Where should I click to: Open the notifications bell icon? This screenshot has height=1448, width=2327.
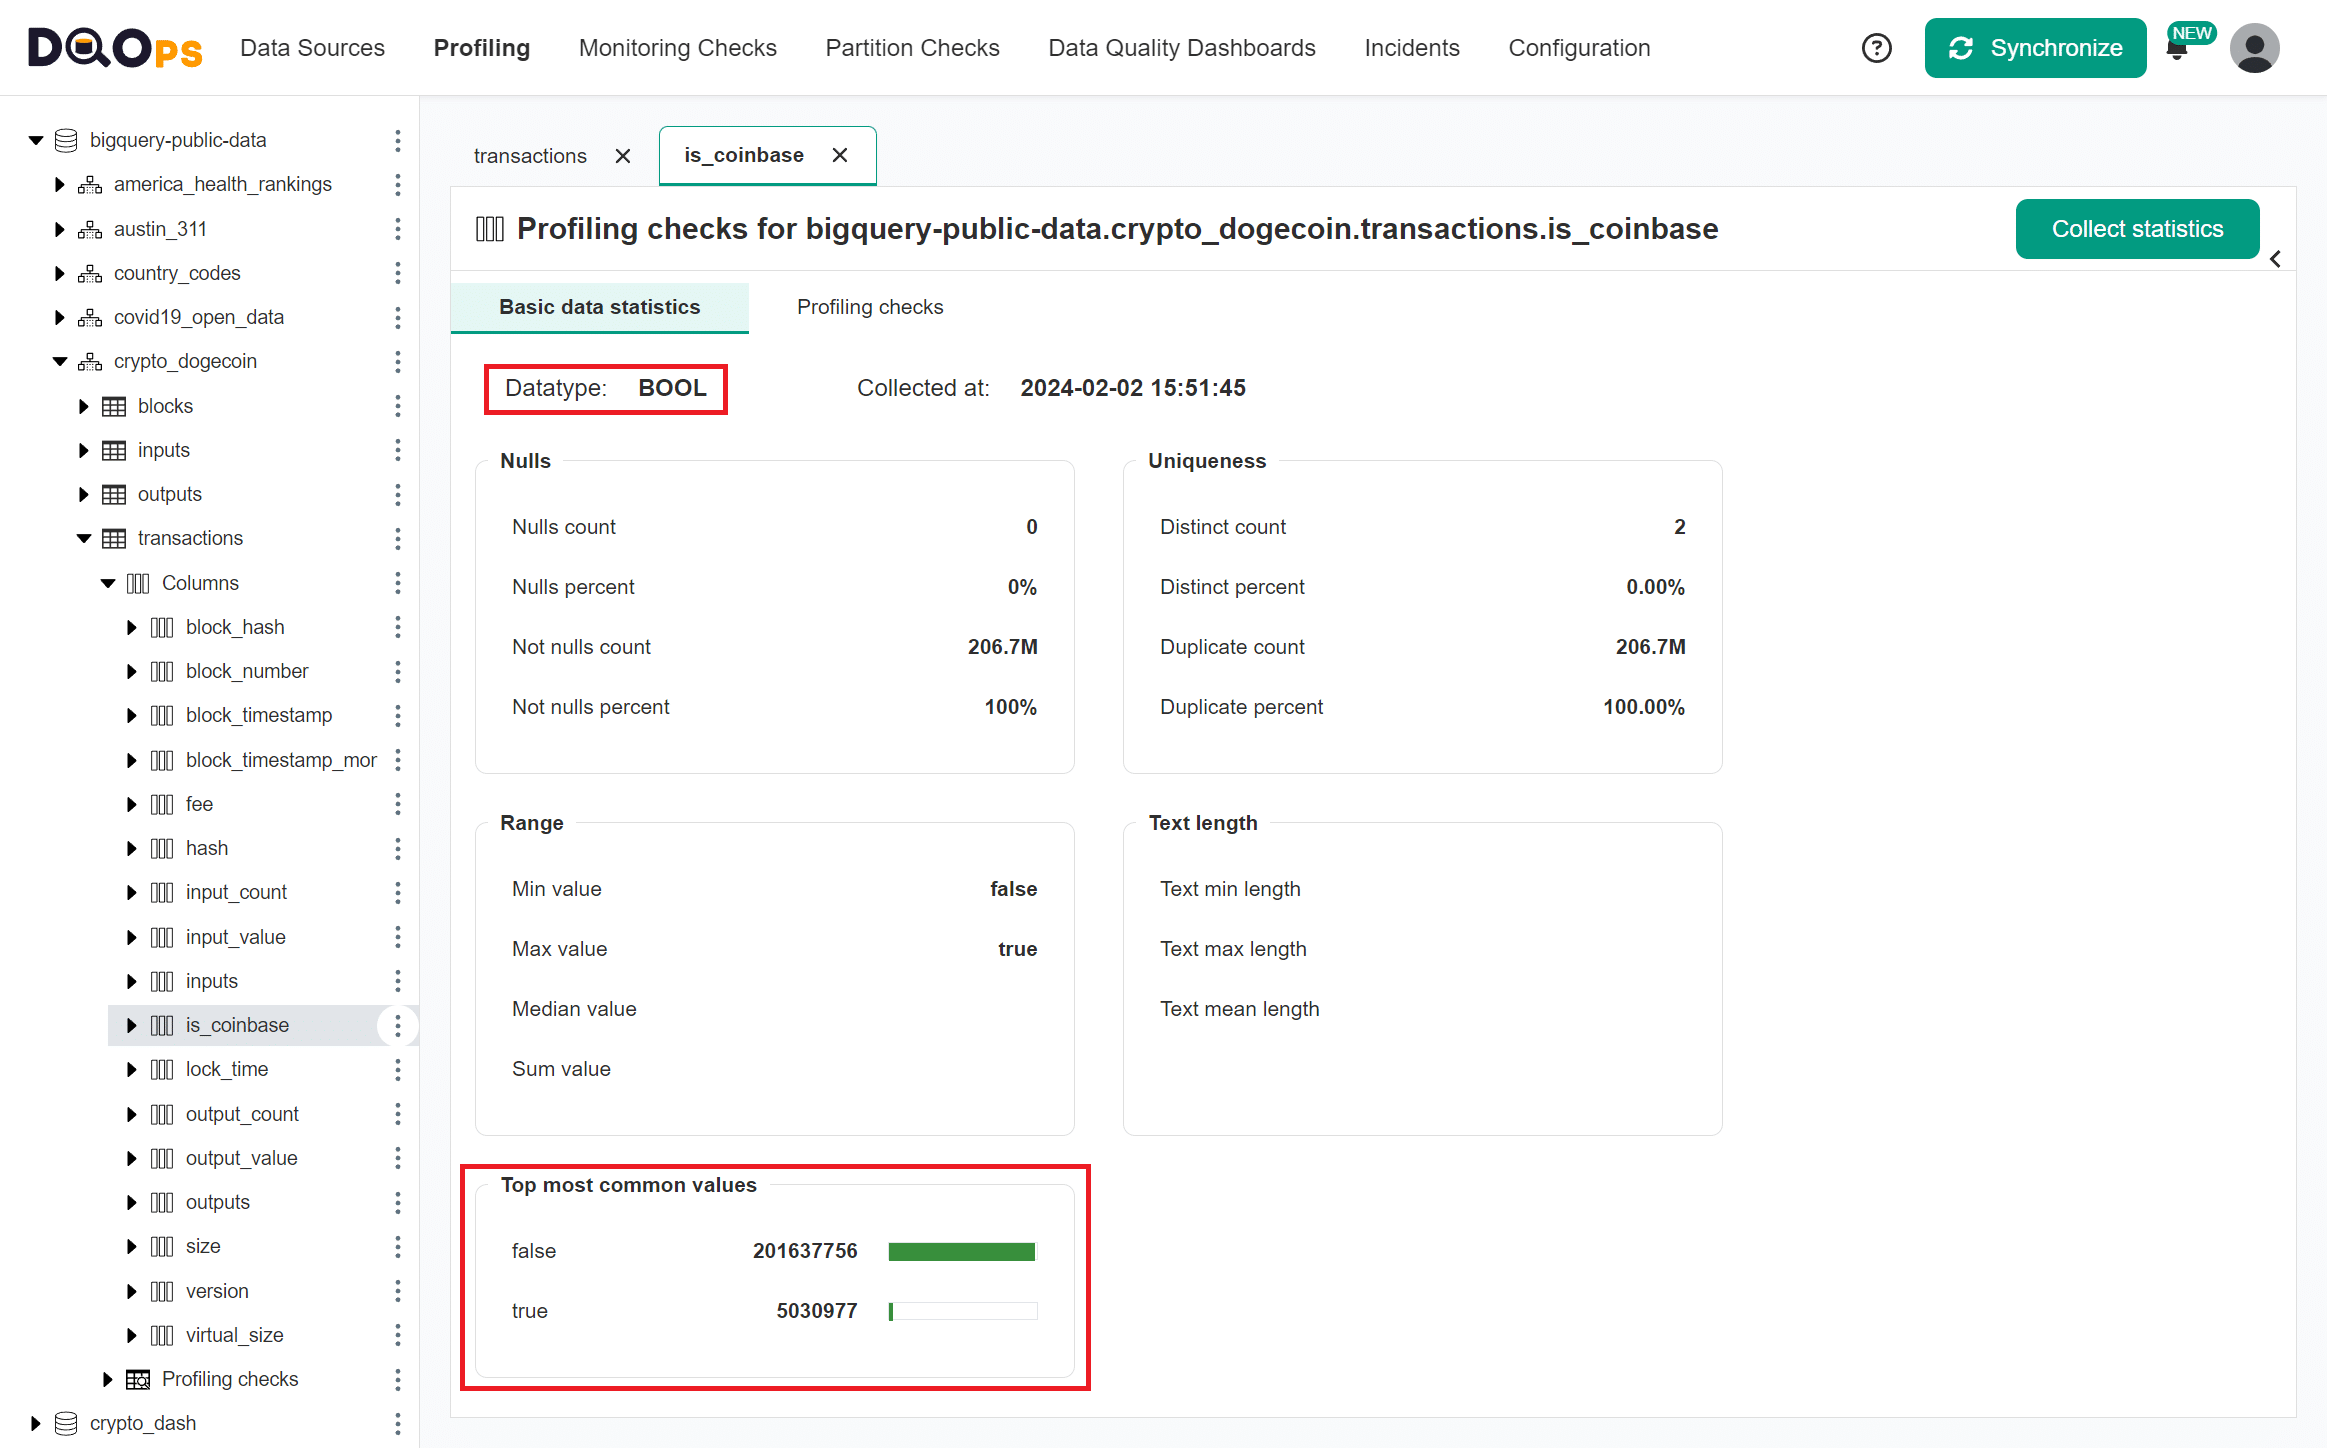coord(2176,51)
